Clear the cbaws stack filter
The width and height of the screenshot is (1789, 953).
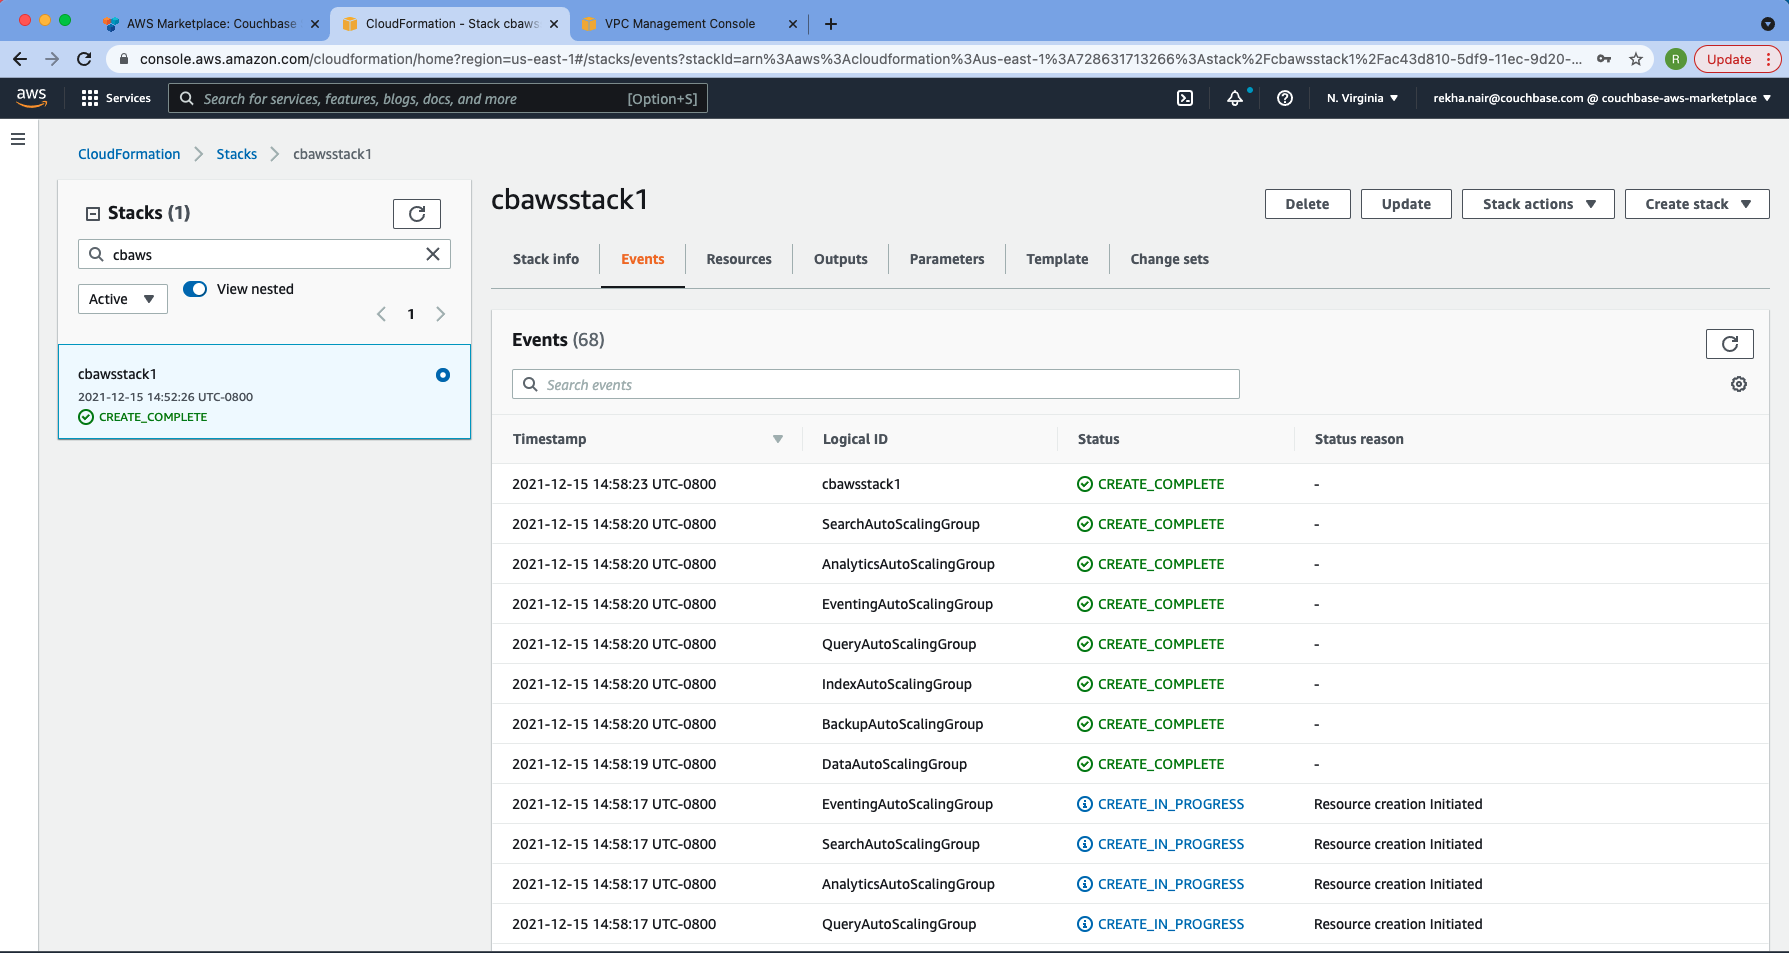[x=433, y=253]
